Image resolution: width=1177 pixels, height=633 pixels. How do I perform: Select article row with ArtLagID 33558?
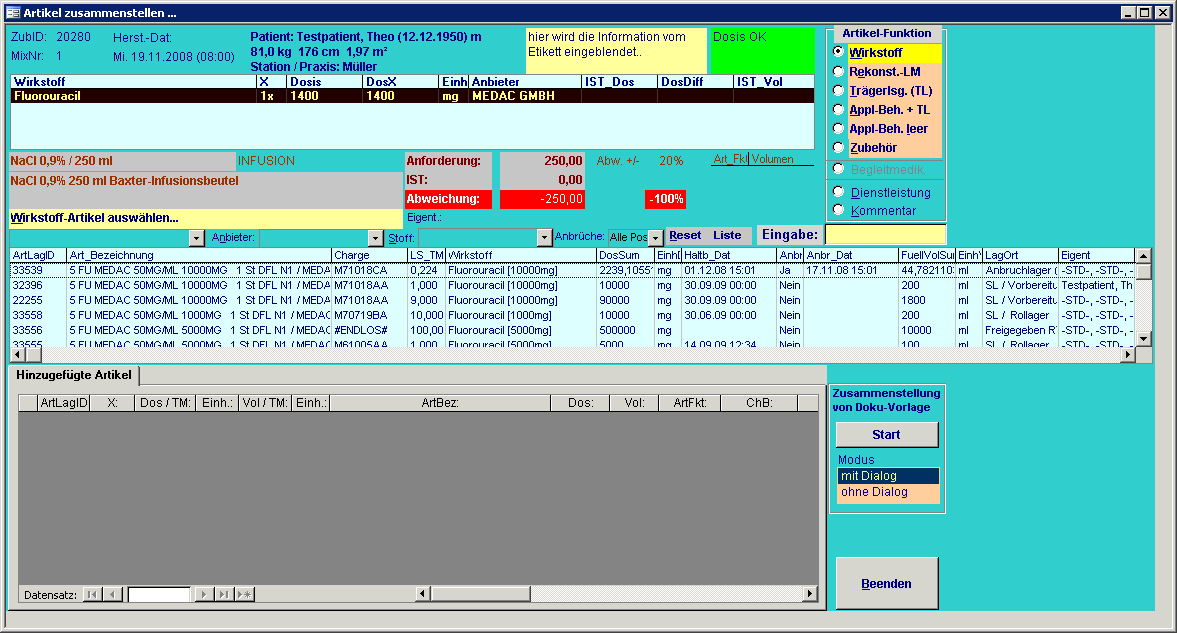click(x=572, y=315)
